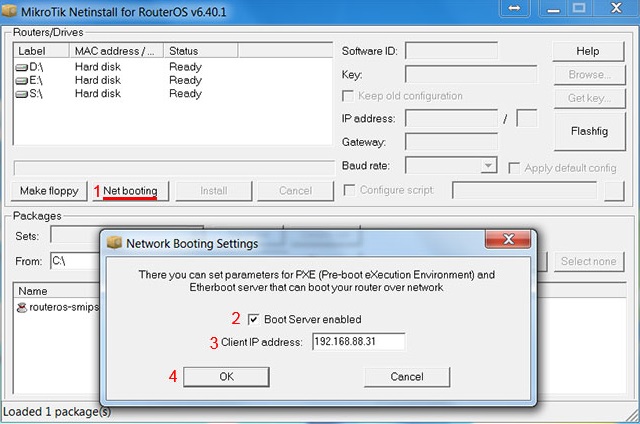Click the Key input field
Screen dimensions: 640x424
(471, 75)
